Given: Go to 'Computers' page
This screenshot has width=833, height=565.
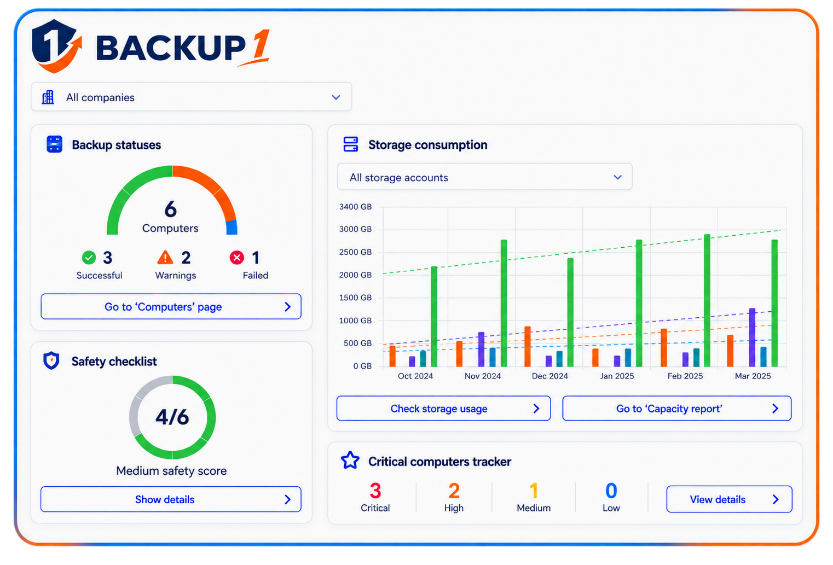Looking at the screenshot, I should [171, 306].
